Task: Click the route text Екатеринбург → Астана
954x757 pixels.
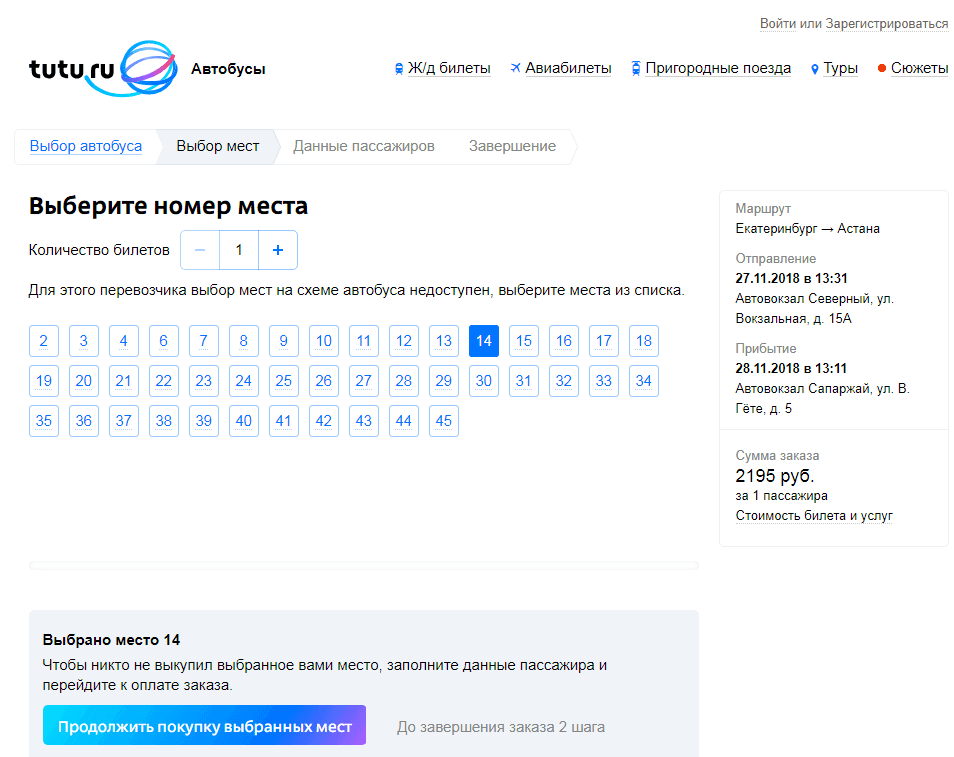Action: (x=807, y=229)
